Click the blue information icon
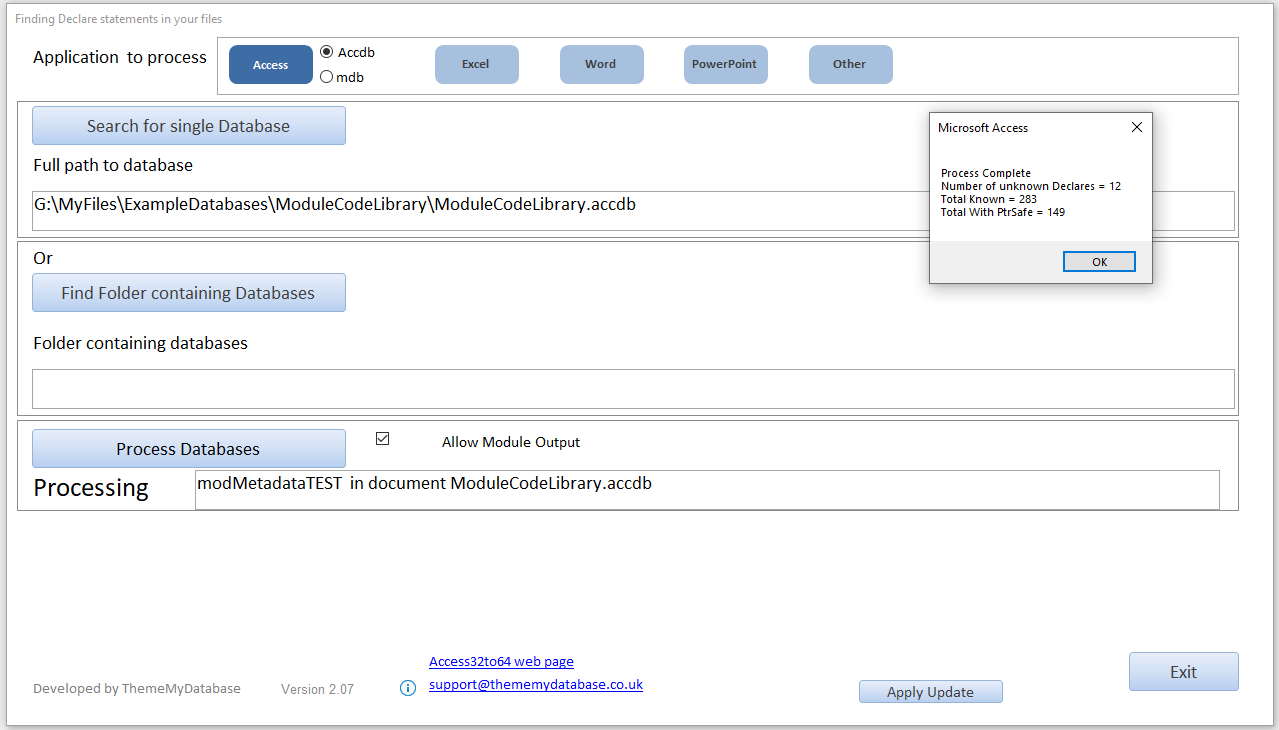Screen dimensions: 1279x730 (408, 688)
